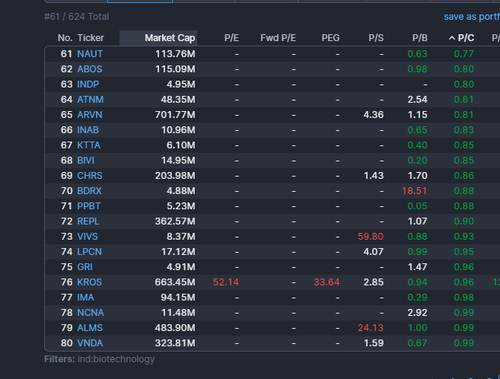Select KROS P/E value 52.14
Screen dimensions: 500x379
[x=226, y=282]
